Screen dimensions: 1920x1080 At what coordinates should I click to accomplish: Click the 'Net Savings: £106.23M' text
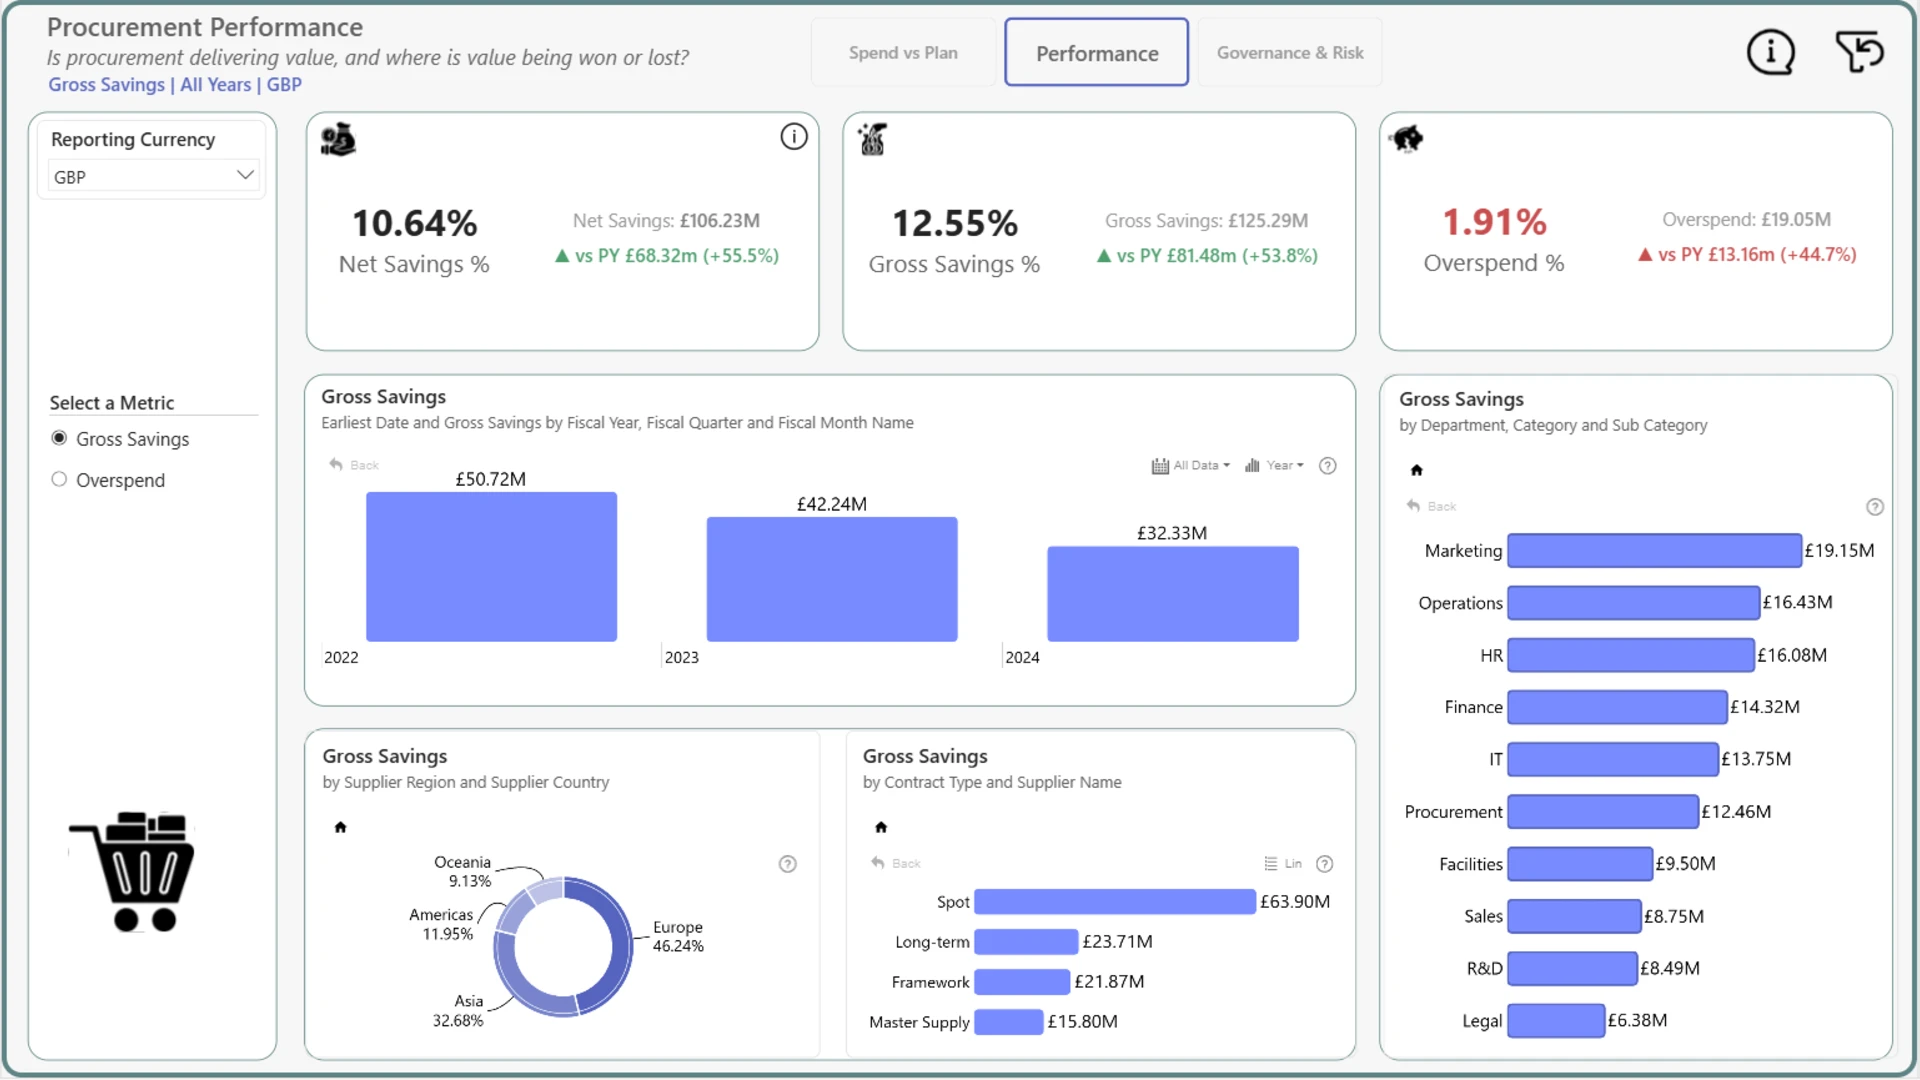tap(666, 220)
